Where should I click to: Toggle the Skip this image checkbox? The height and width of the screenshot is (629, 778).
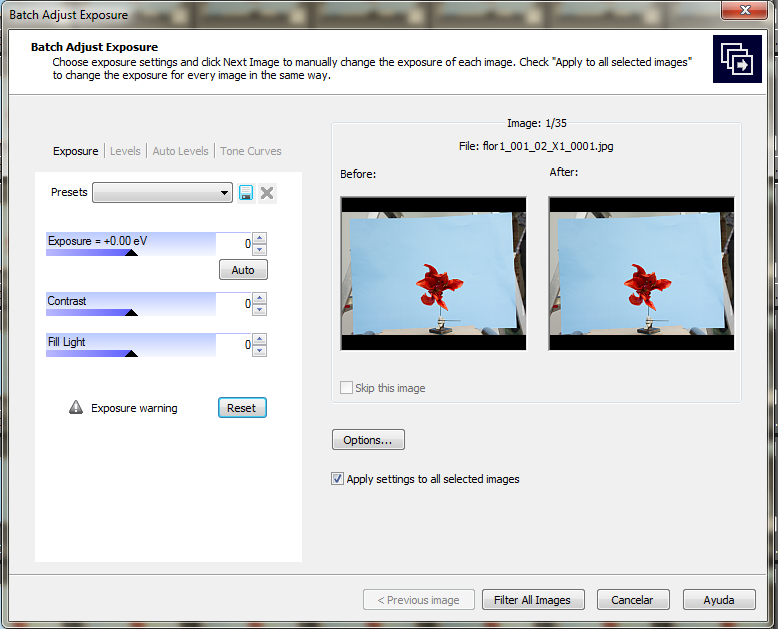[347, 388]
